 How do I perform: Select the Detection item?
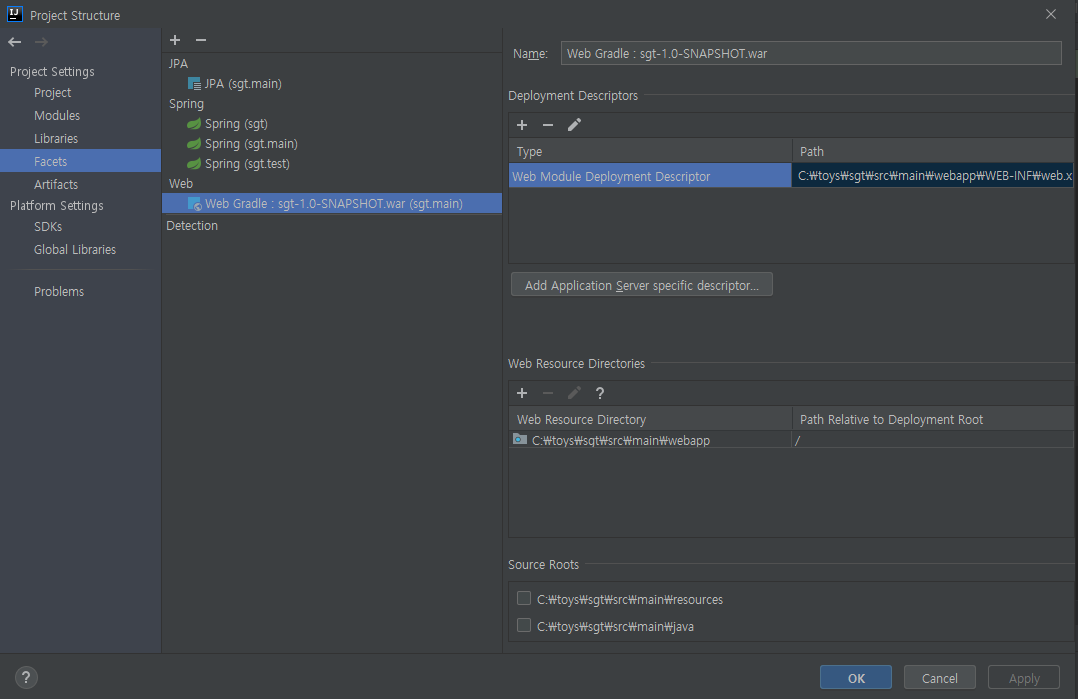point(192,225)
